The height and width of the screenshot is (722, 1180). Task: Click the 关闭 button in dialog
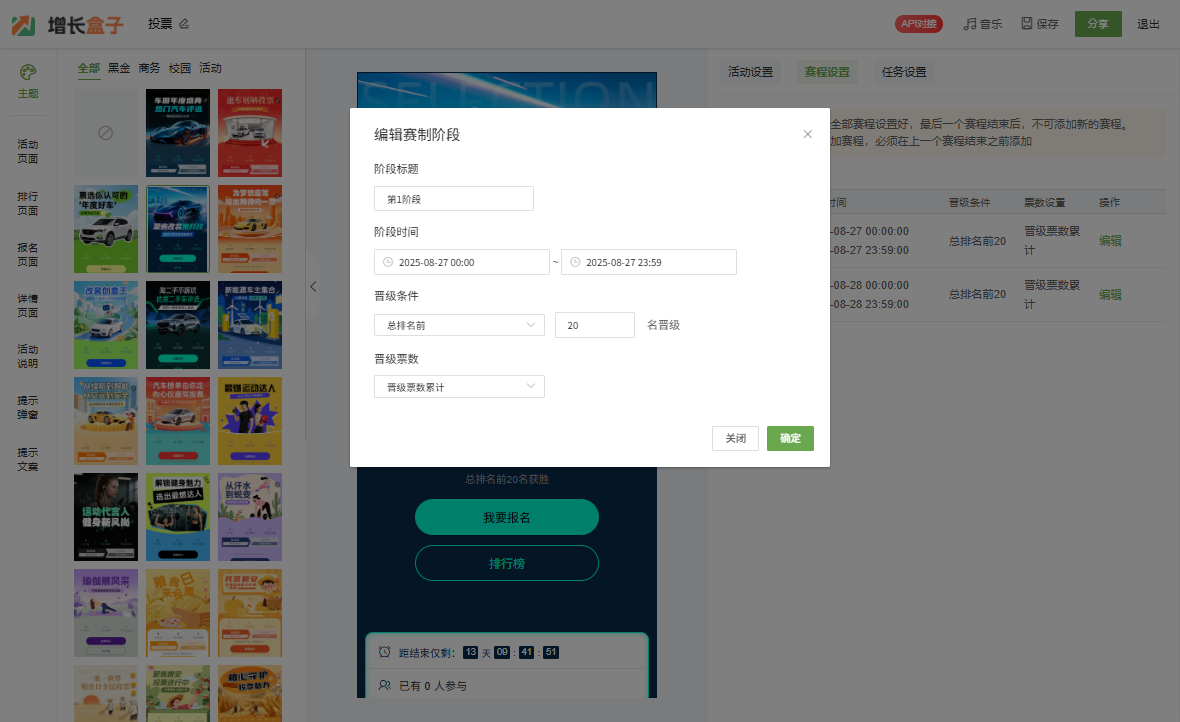735,438
